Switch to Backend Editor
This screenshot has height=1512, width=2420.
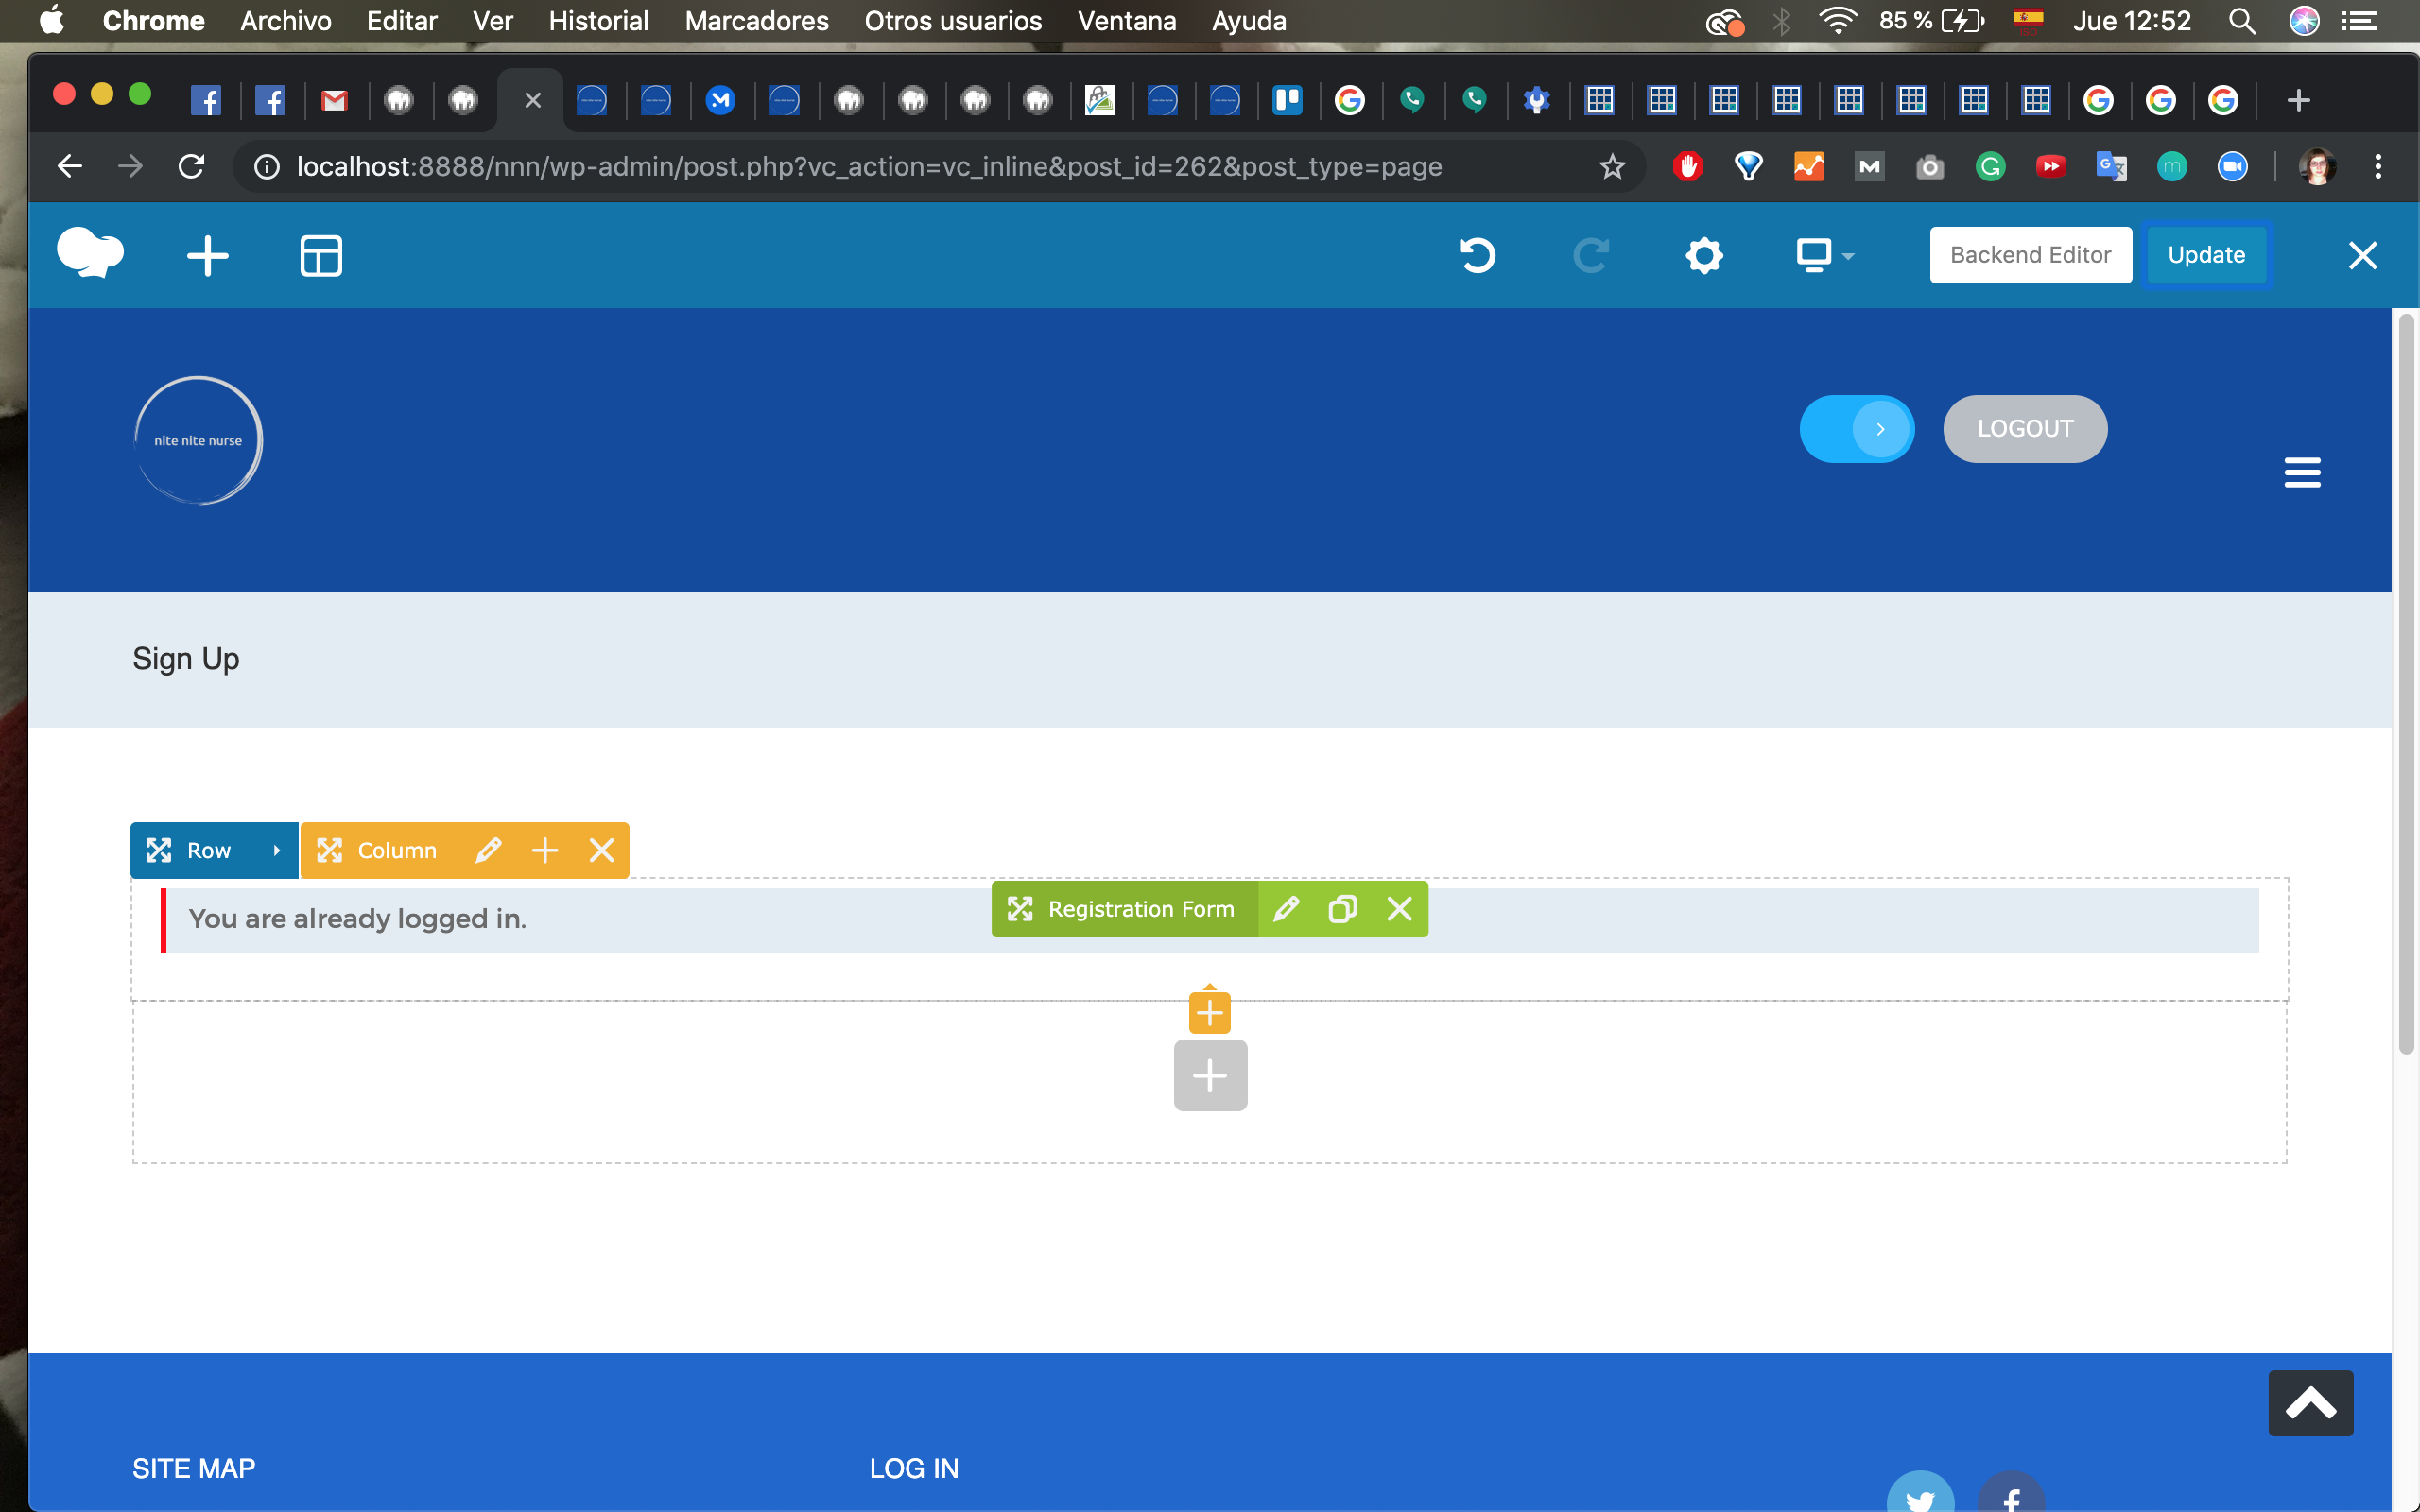click(2030, 255)
